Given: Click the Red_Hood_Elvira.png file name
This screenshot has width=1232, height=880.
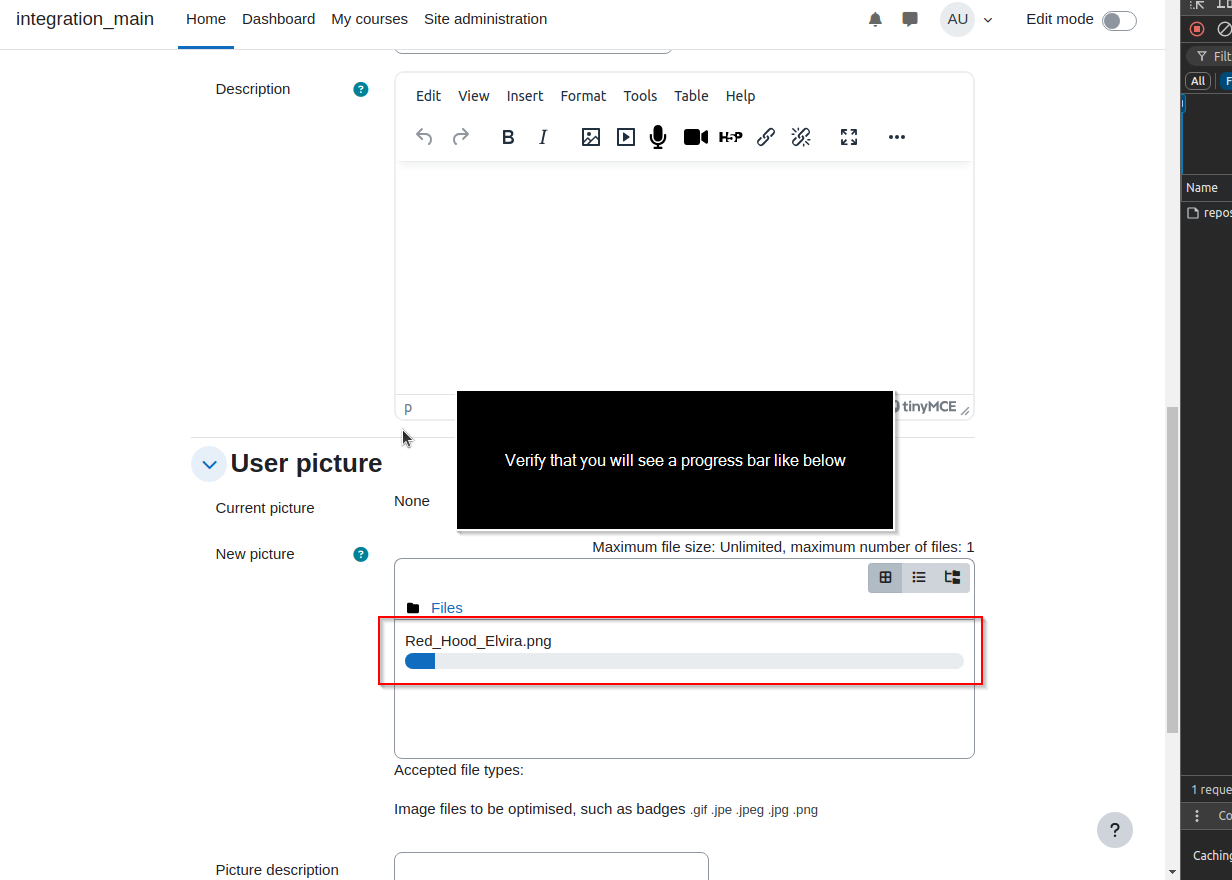Looking at the screenshot, I should coord(478,641).
